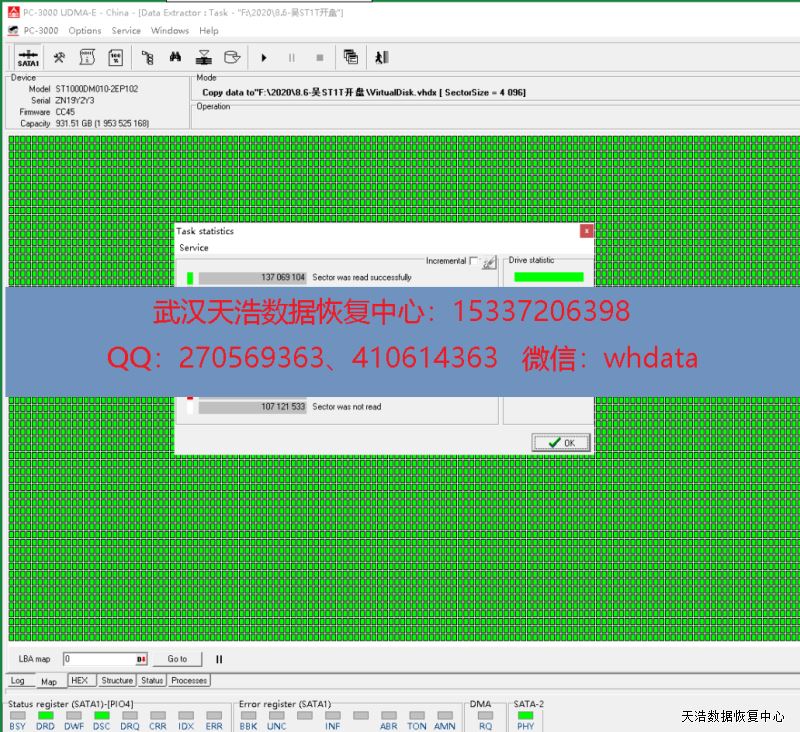Open the Windows menu
This screenshot has width=800, height=732.
[170, 31]
